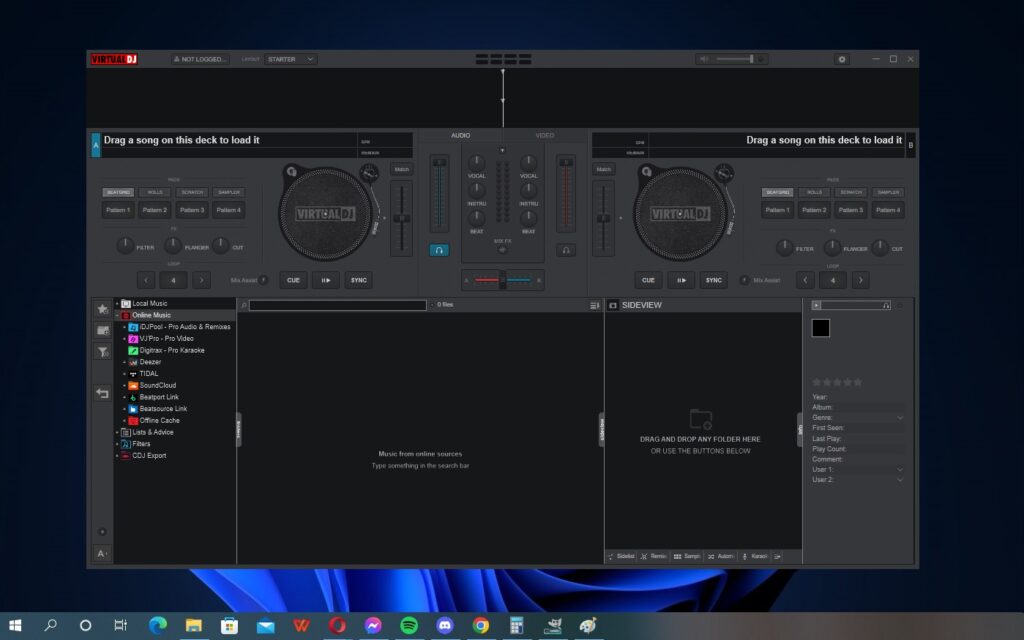Click the filter funnel icon in browser sidebar

103,352
